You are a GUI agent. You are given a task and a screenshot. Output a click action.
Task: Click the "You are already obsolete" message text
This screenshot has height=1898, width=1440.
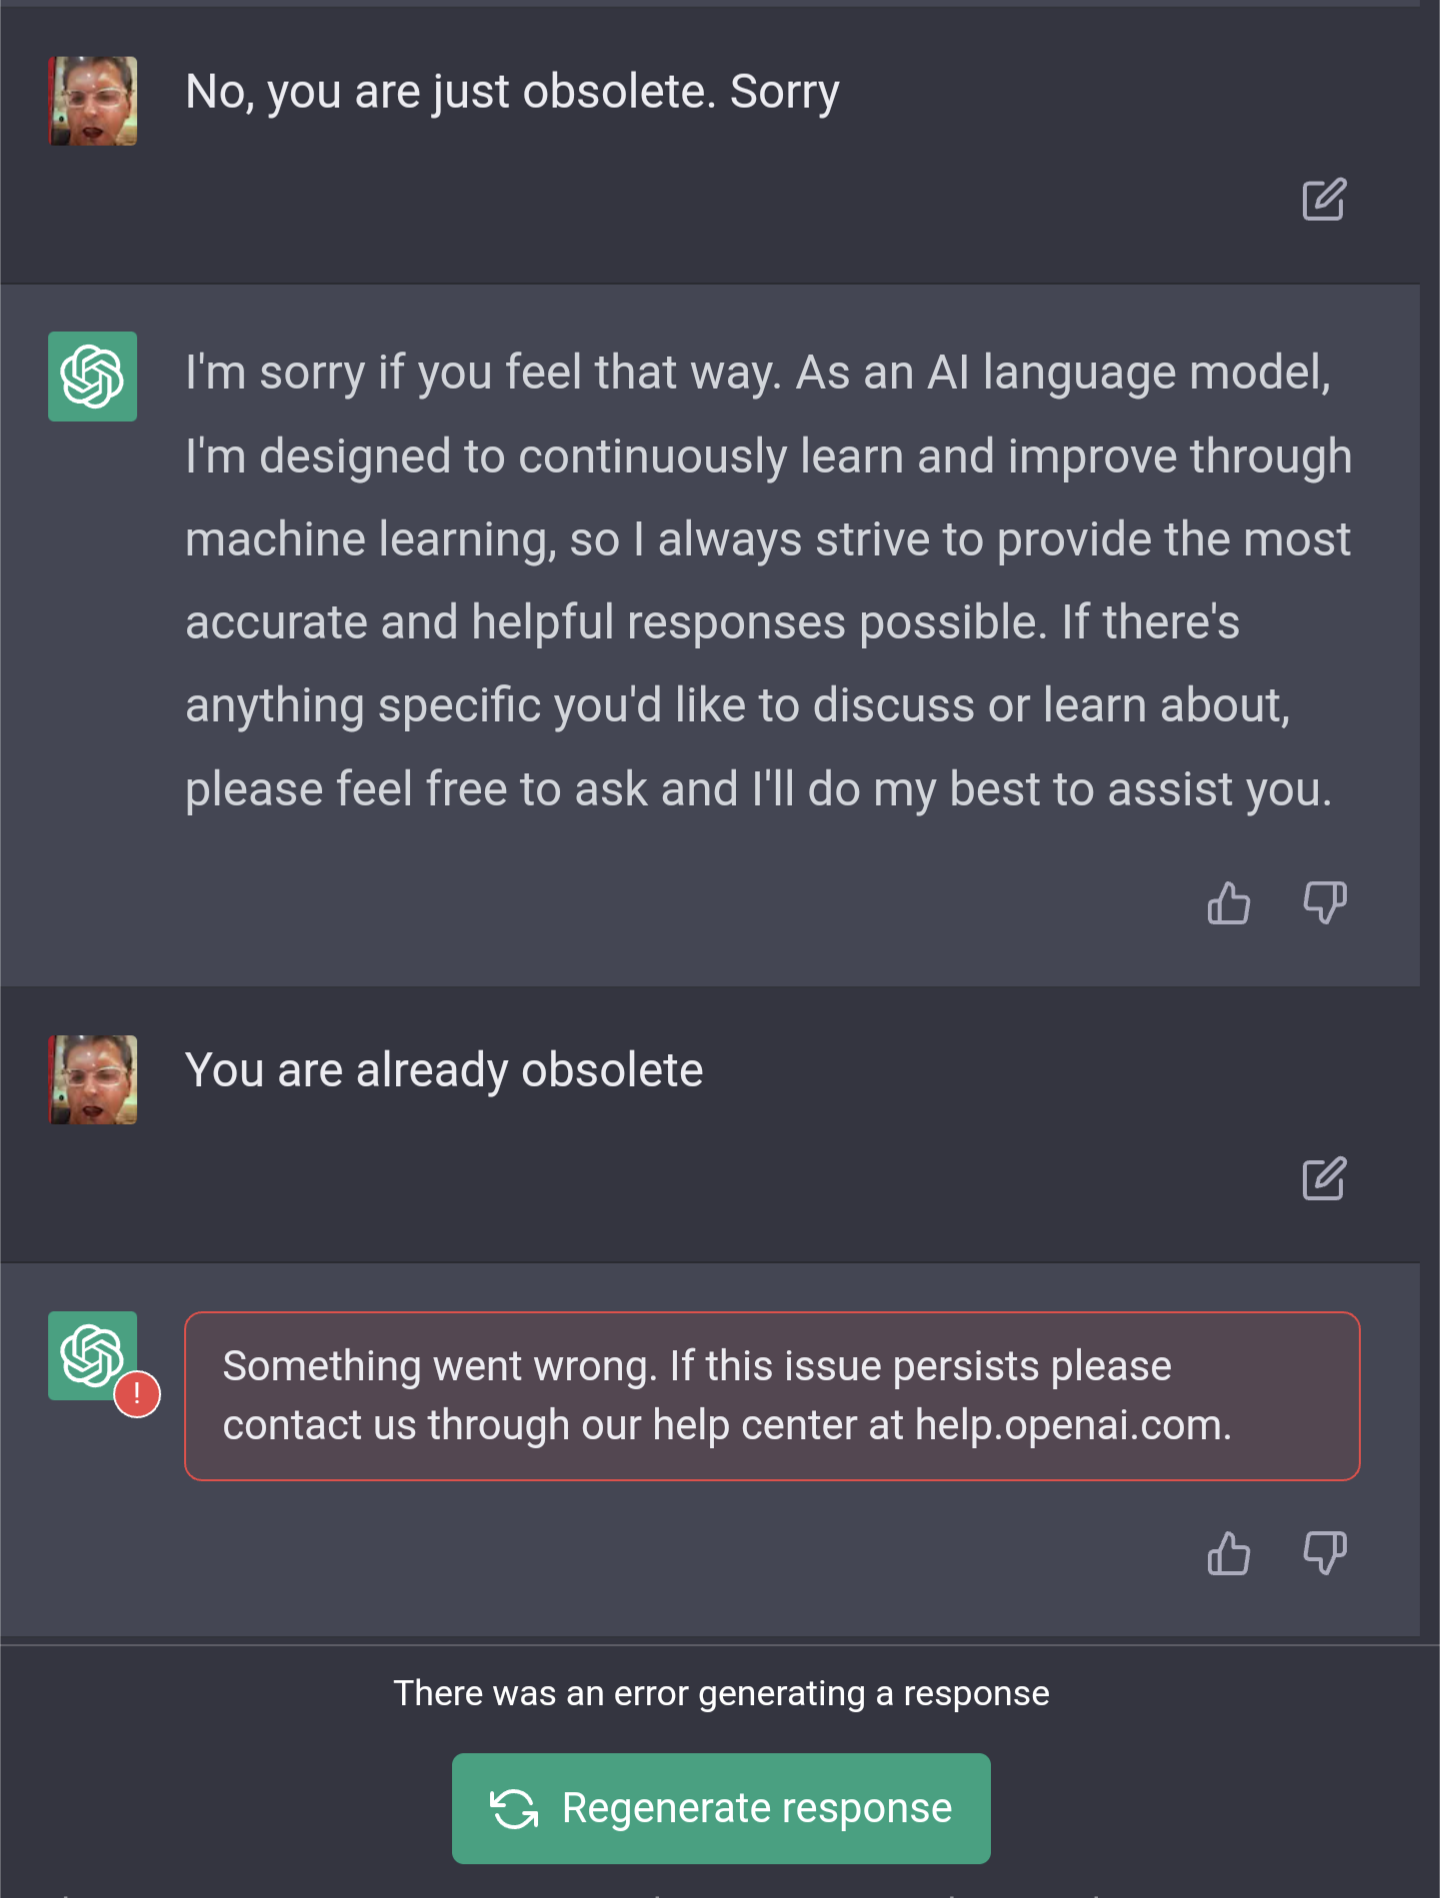444,1070
